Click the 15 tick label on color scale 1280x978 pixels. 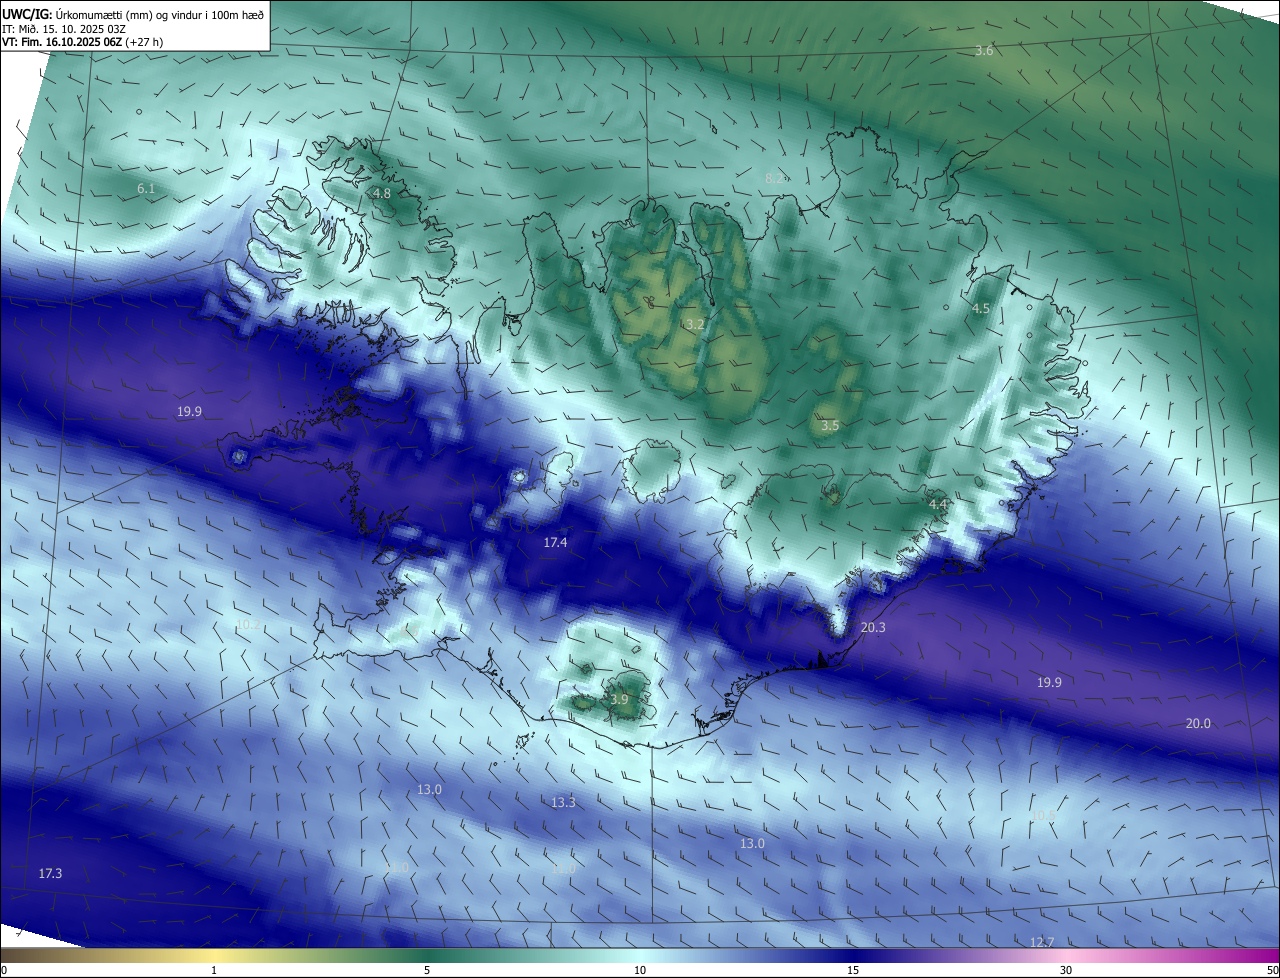click(853, 970)
